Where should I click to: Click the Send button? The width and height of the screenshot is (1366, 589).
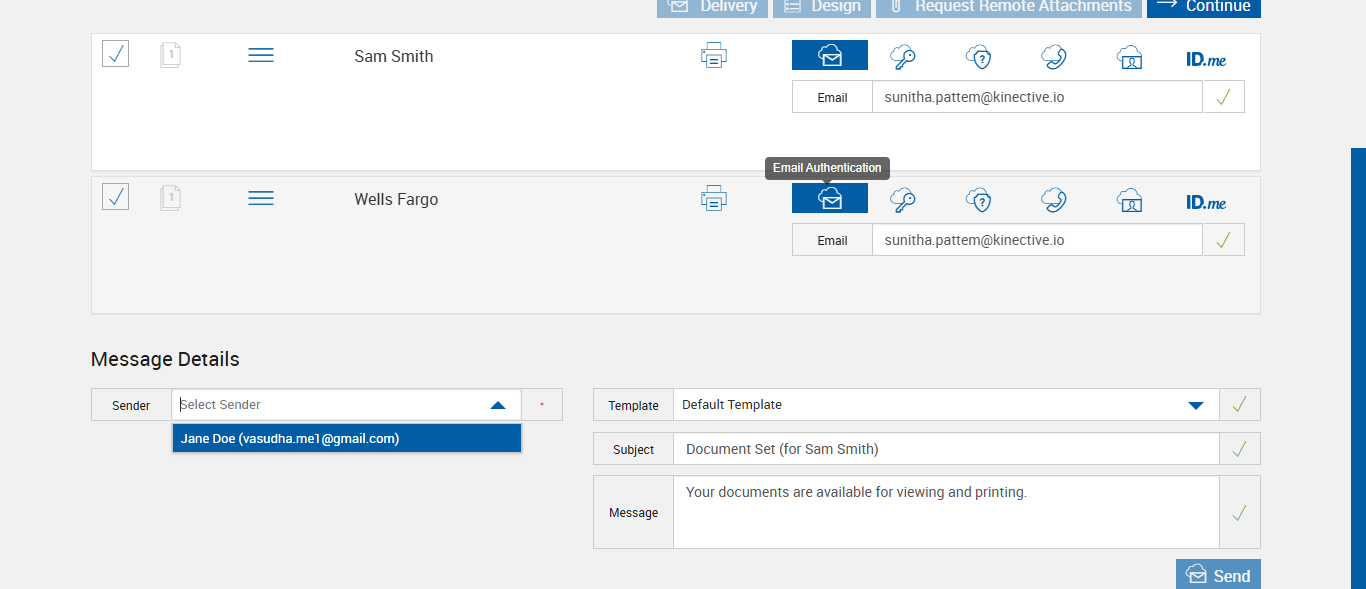tap(1218, 575)
